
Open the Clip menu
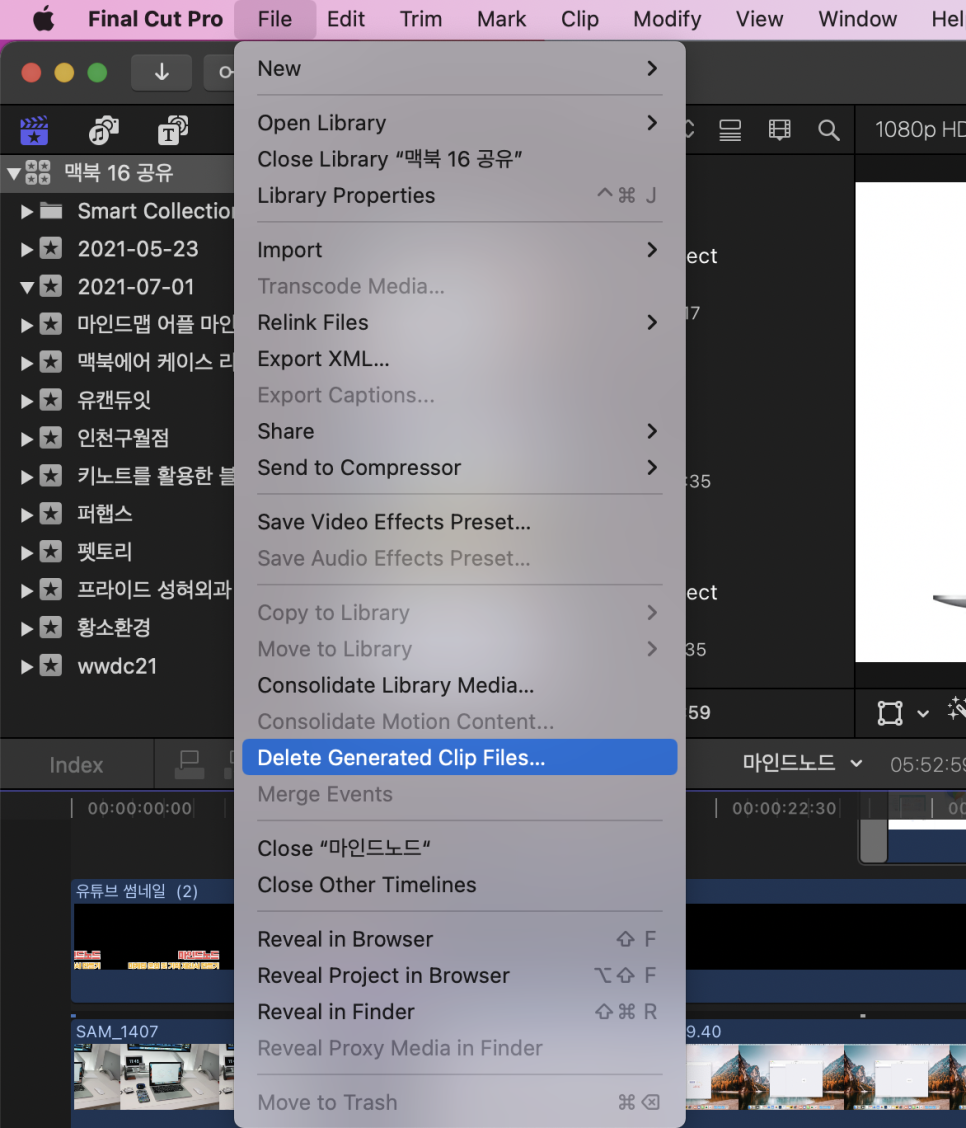pyautogui.click(x=580, y=19)
